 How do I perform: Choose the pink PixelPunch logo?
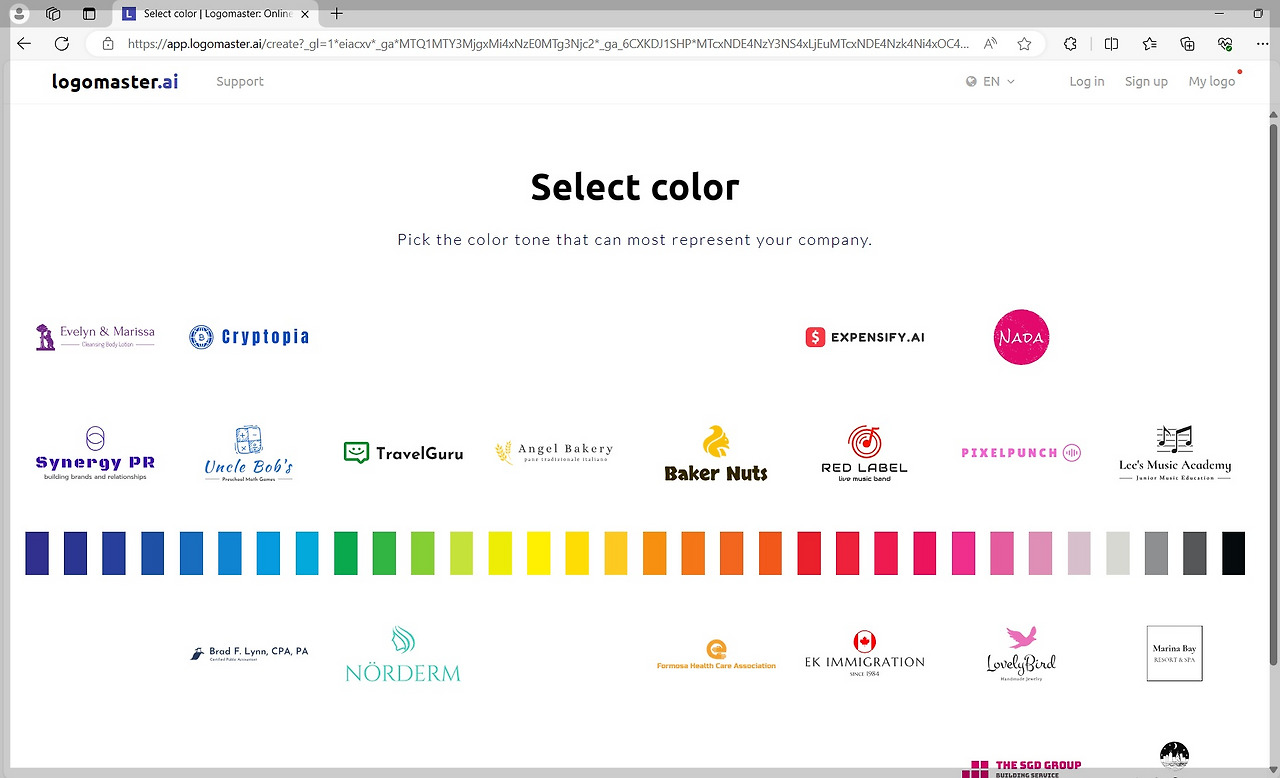[x=1021, y=453]
